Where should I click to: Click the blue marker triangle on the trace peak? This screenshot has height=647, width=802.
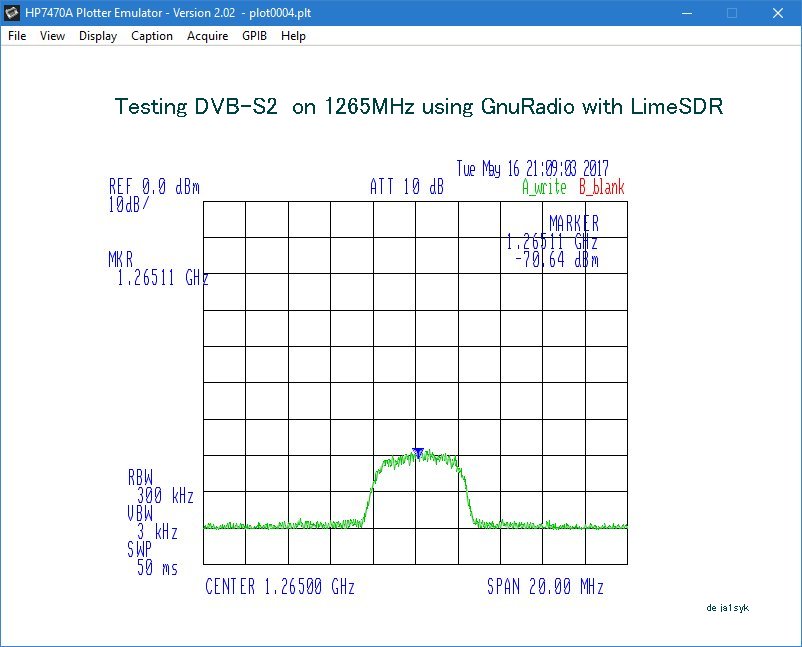pyautogui.click(x=418, y=453)
